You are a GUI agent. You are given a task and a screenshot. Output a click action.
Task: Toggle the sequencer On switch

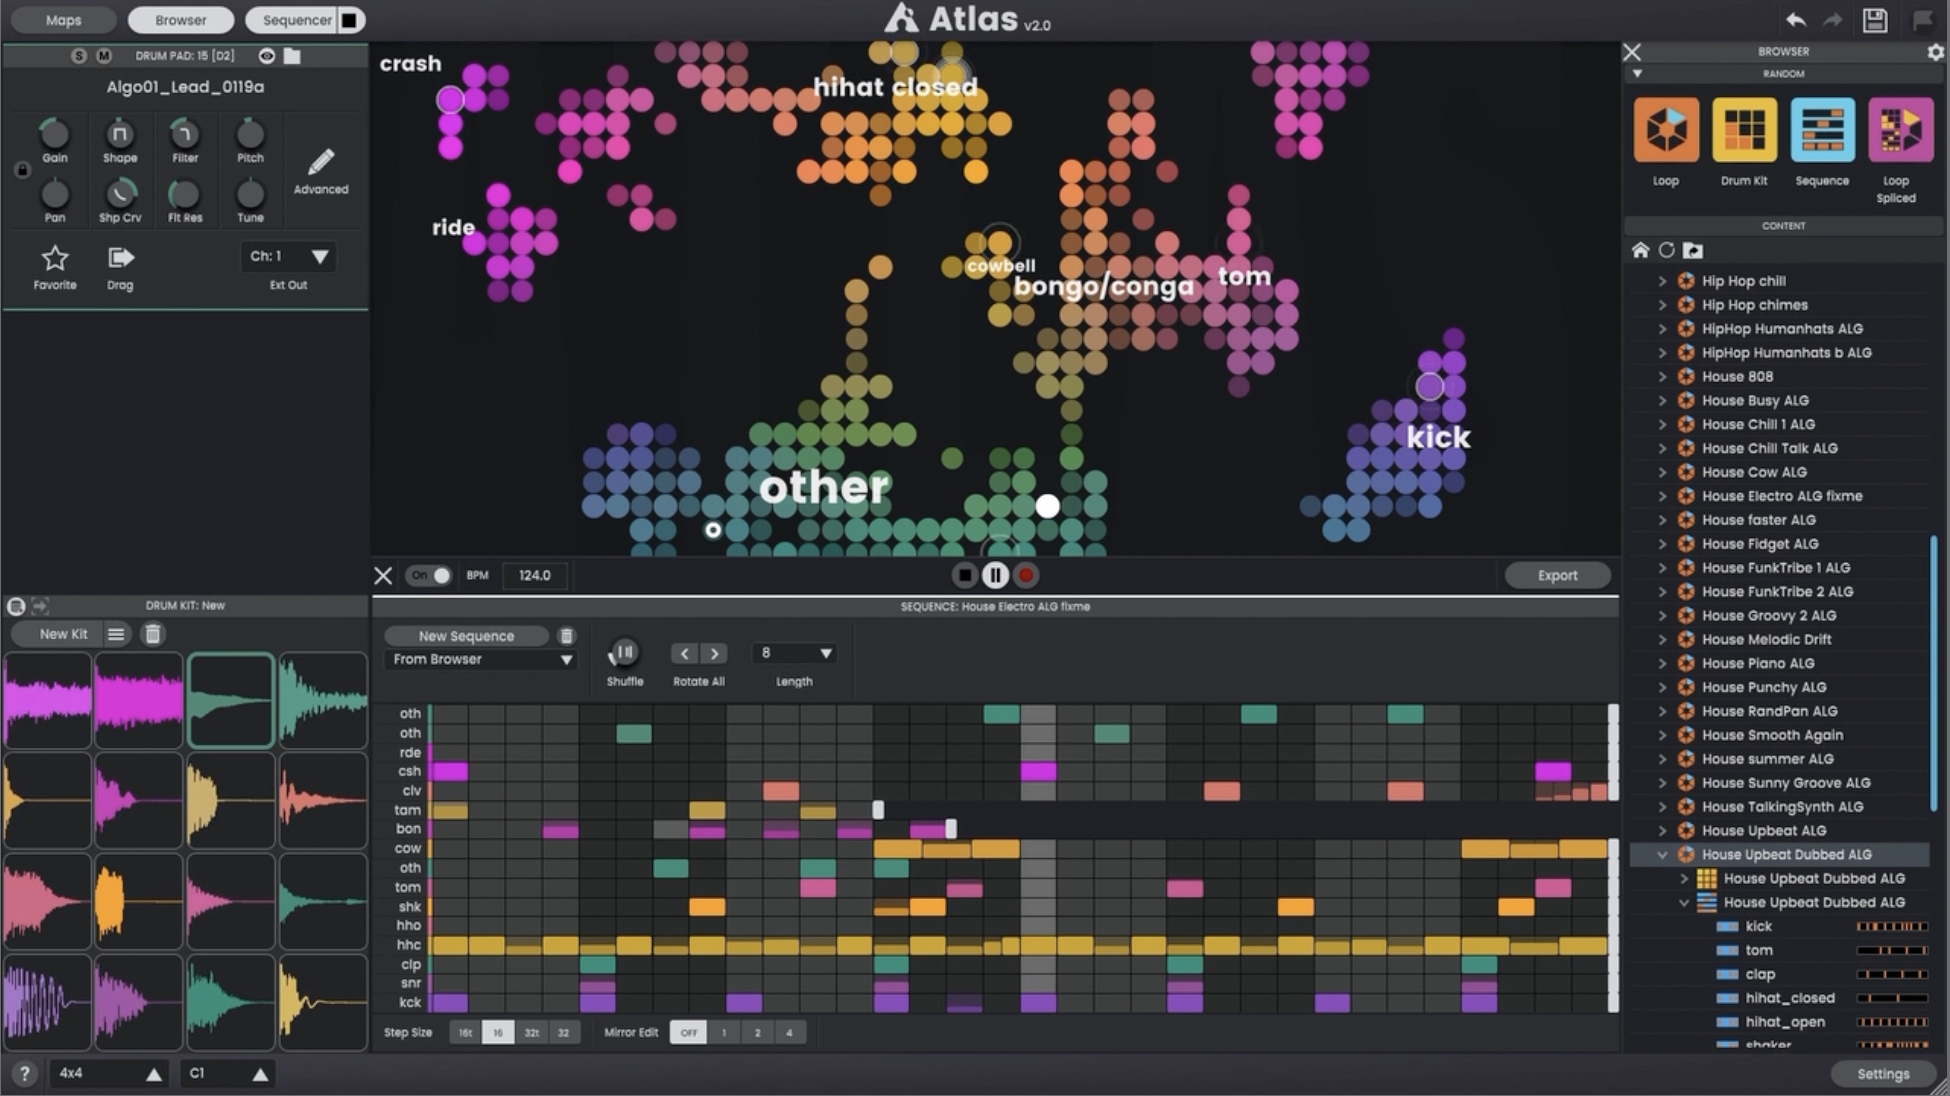[x=430, y=575]
